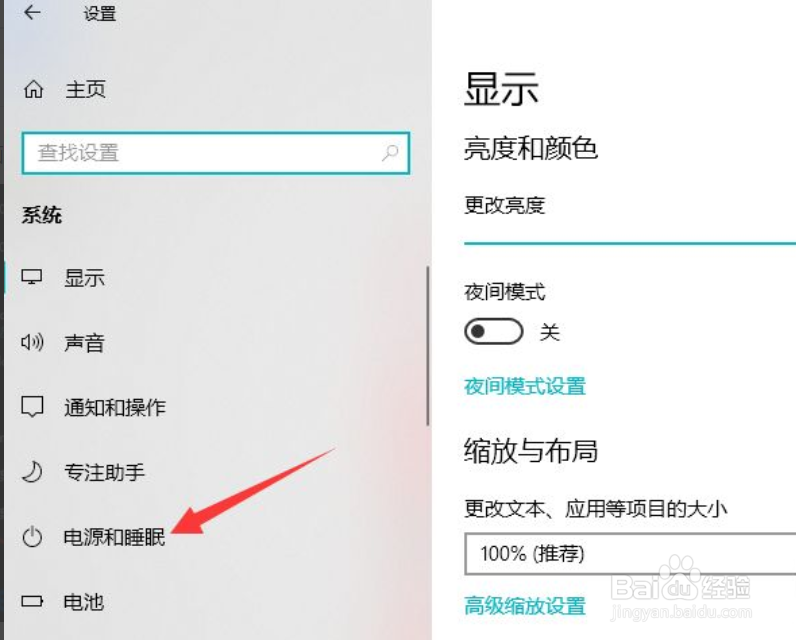The image size is (796, 640).
Task: Select the Display monitor icon
Action: 32,277
